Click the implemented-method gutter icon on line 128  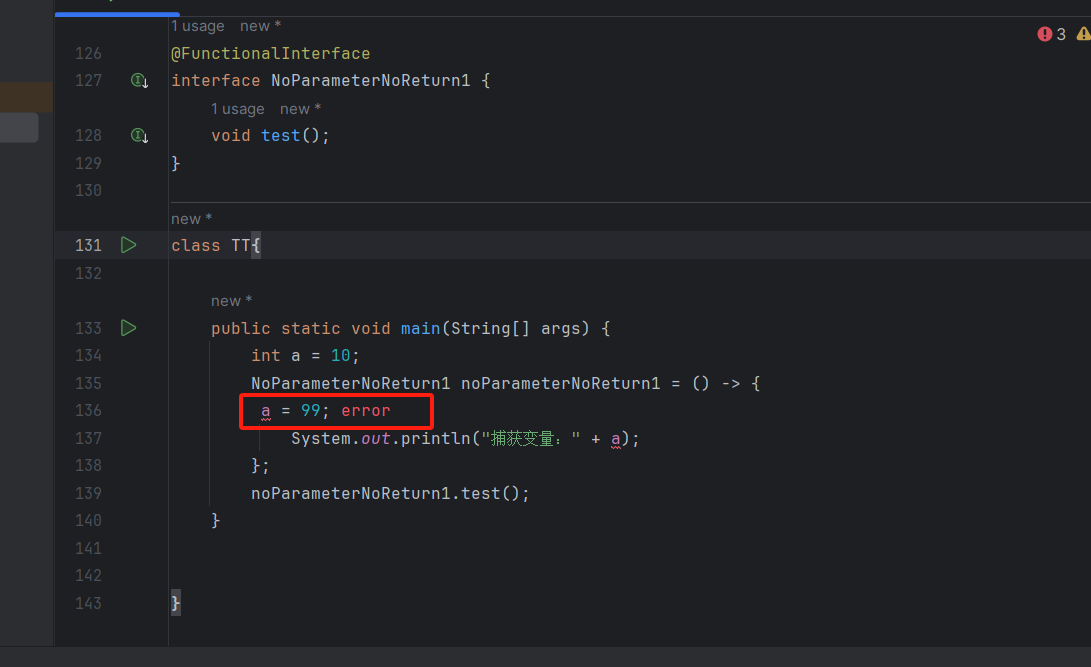coord(139,136)
